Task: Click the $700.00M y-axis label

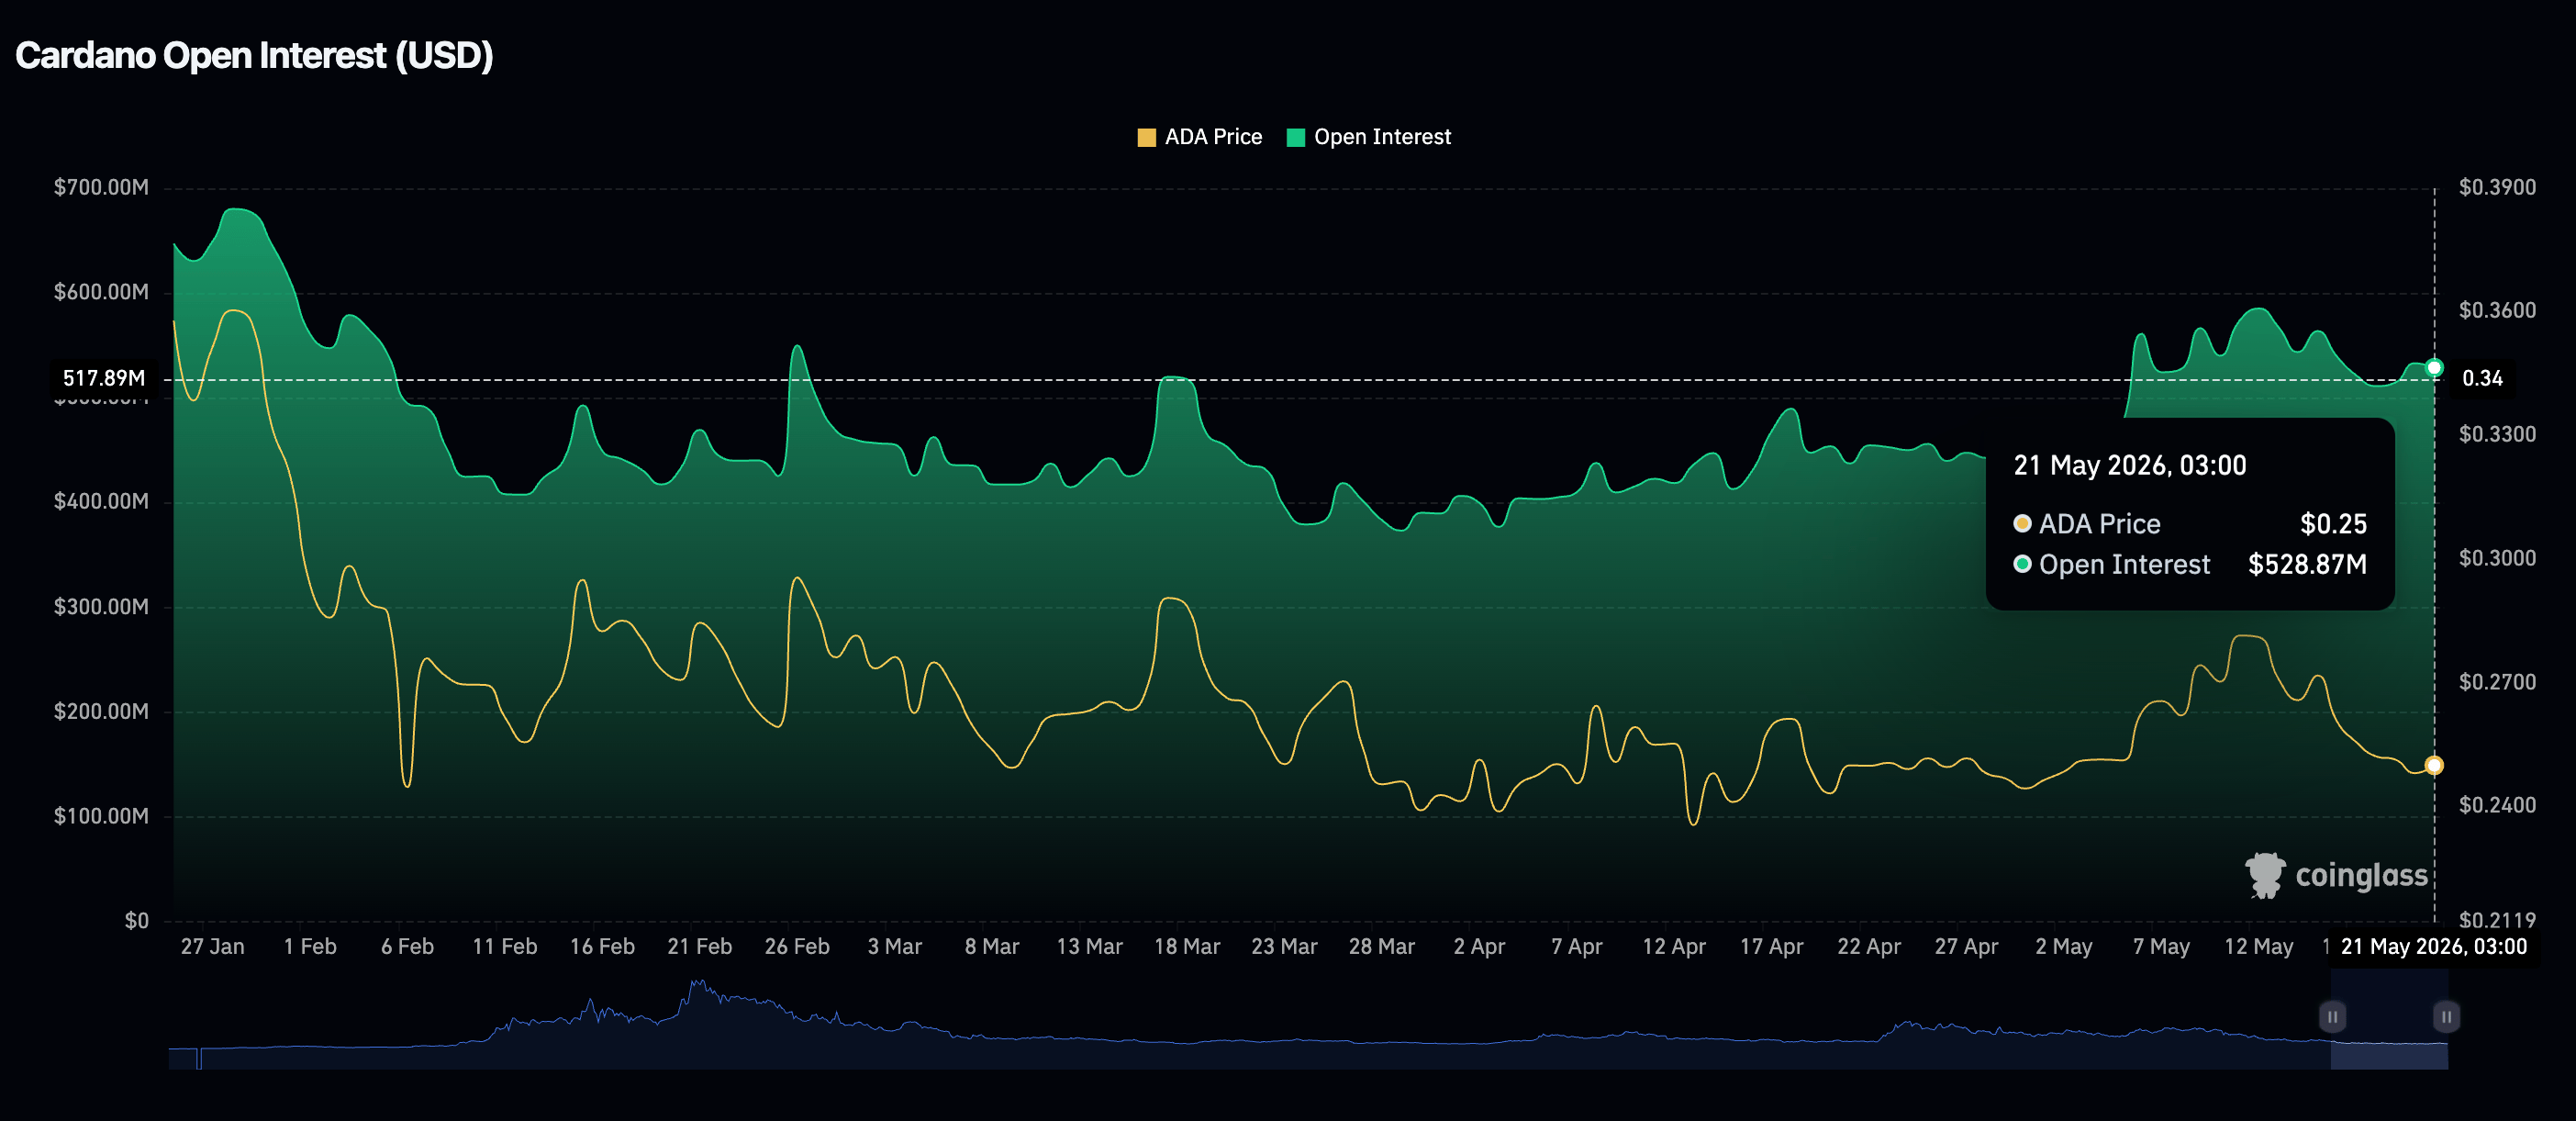Action: pyautogui.click(x=101, y=187)
